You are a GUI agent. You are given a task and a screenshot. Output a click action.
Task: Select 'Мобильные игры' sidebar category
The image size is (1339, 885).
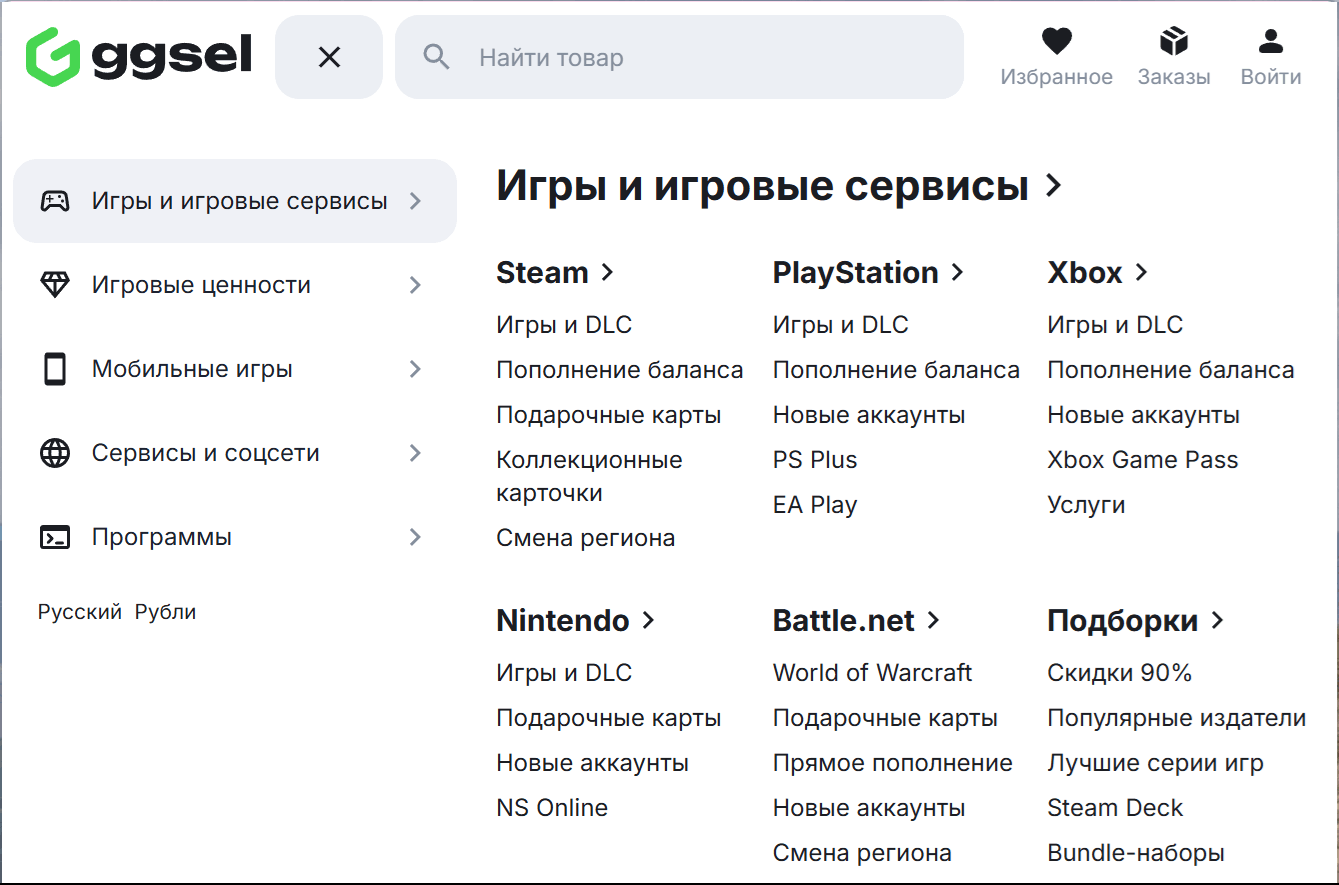235,369
